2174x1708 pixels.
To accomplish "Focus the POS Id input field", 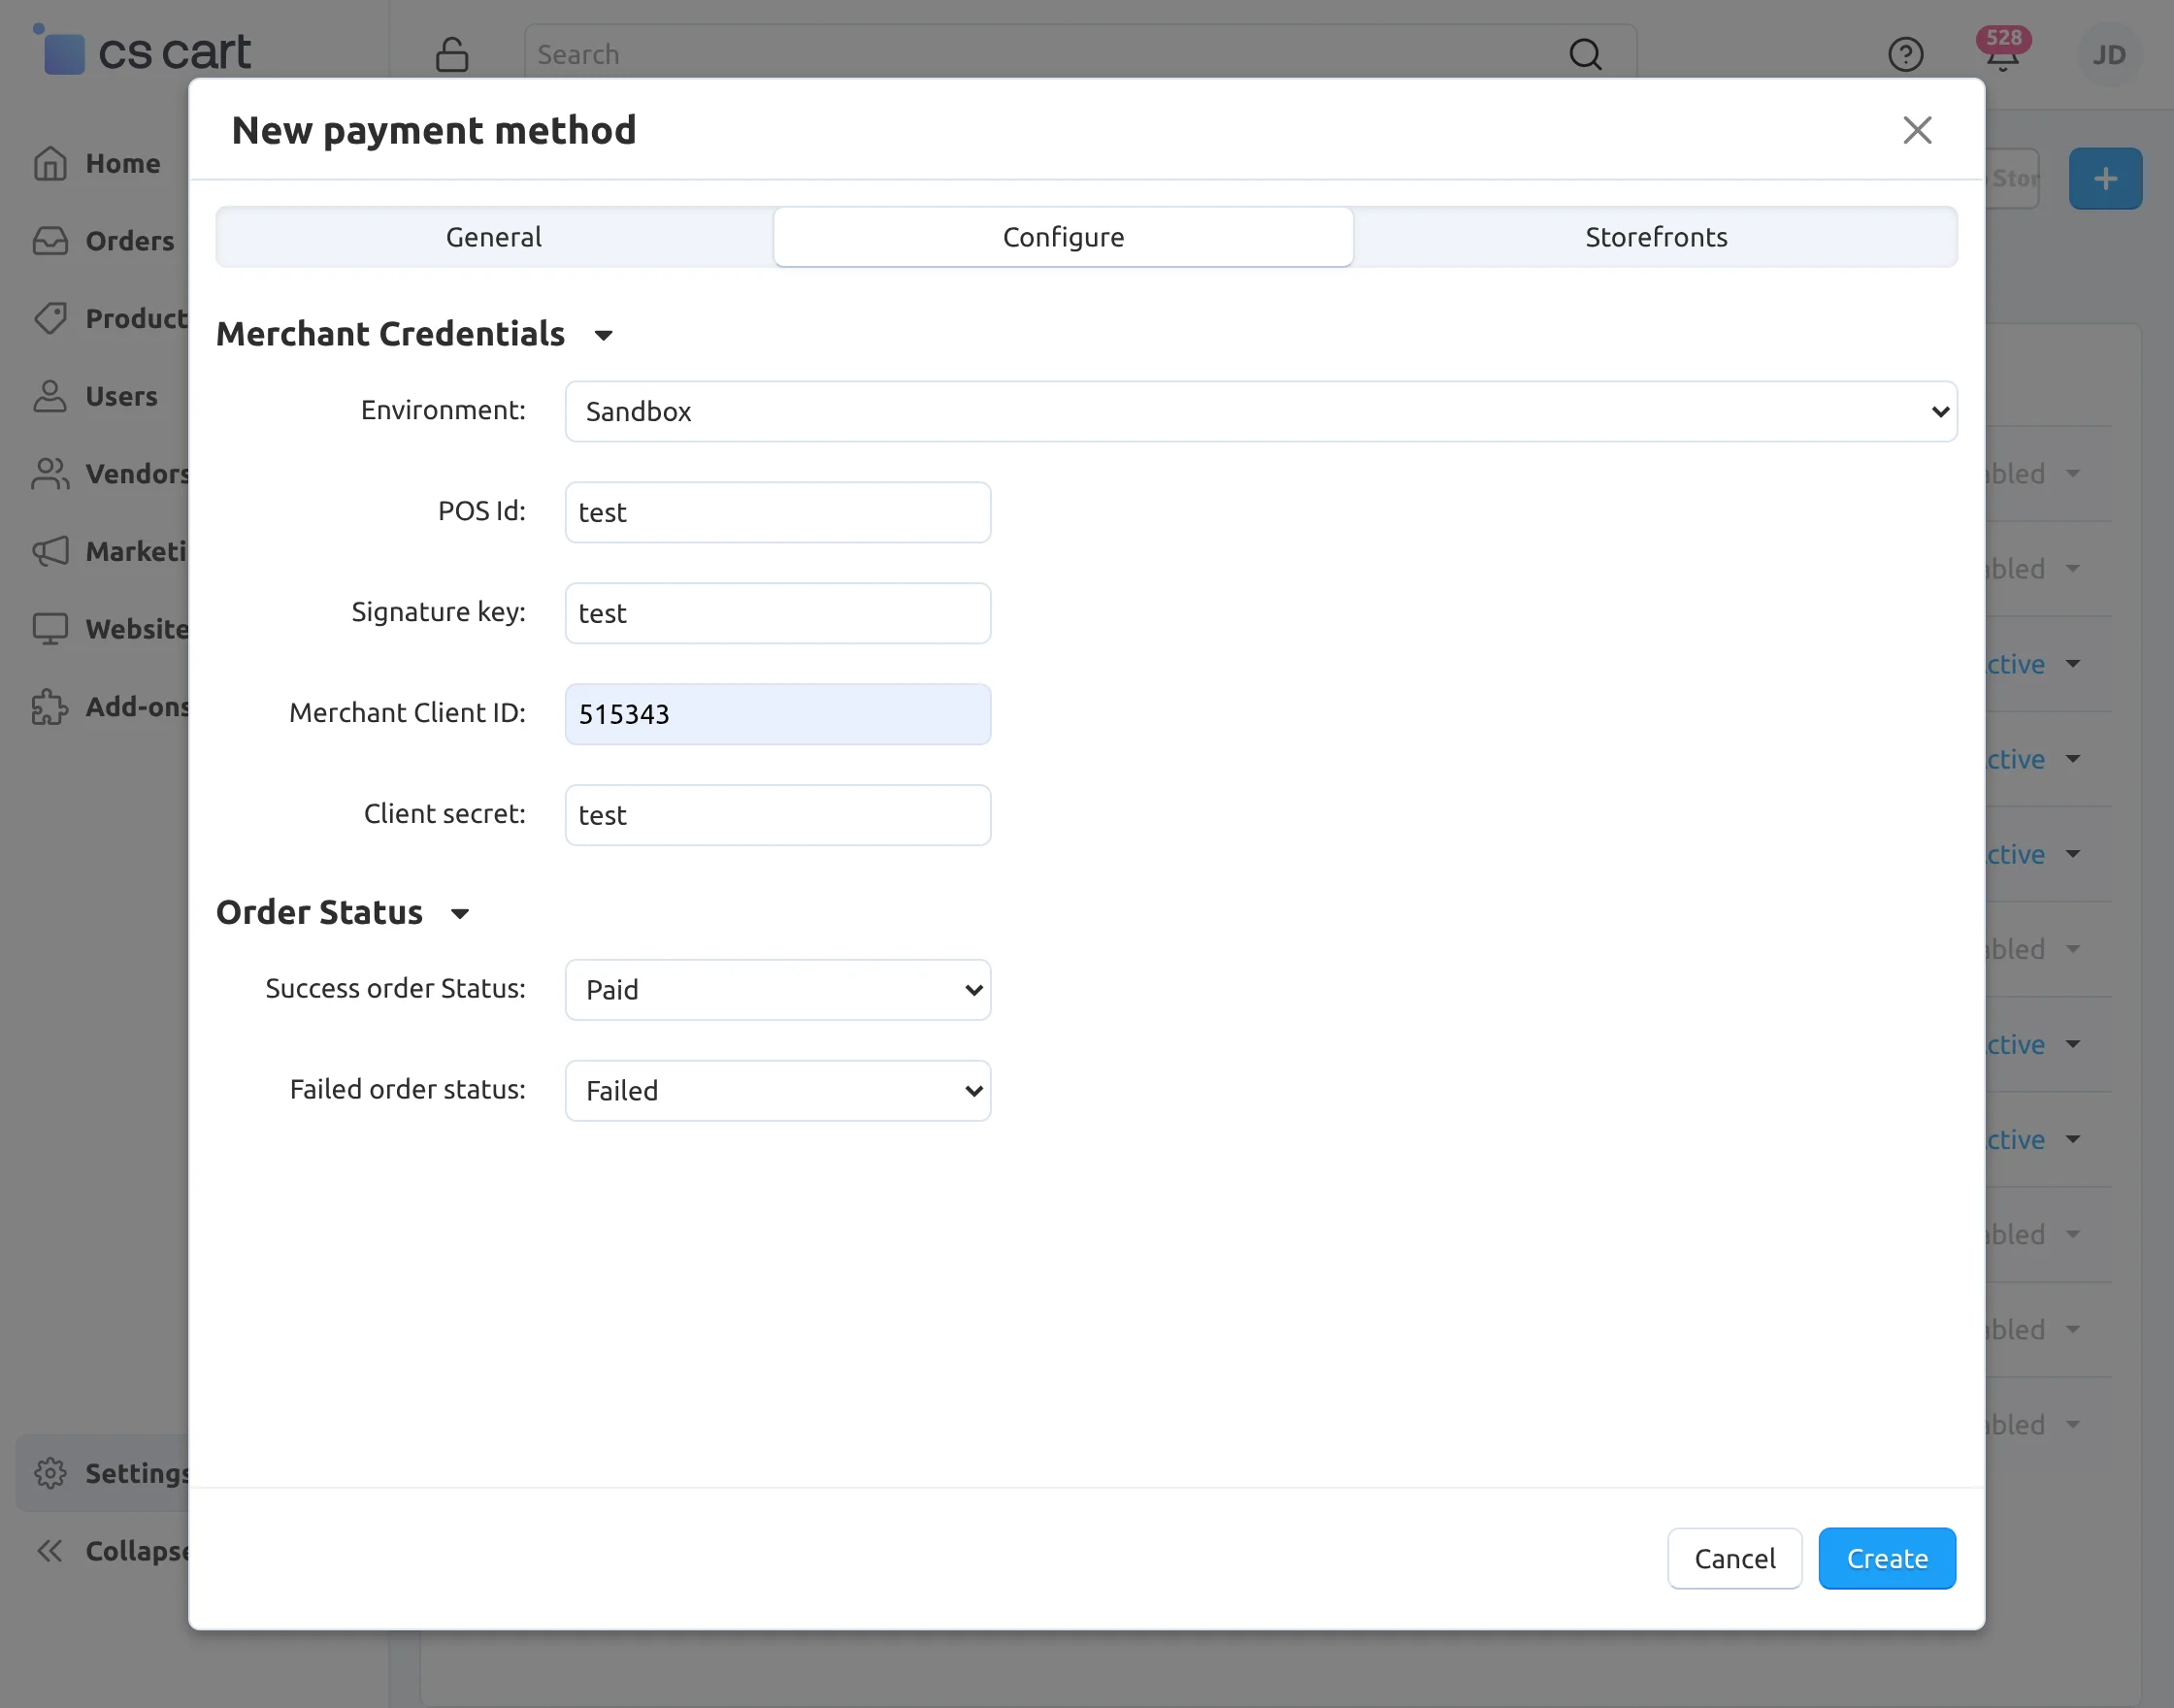I will coord(777,512).
